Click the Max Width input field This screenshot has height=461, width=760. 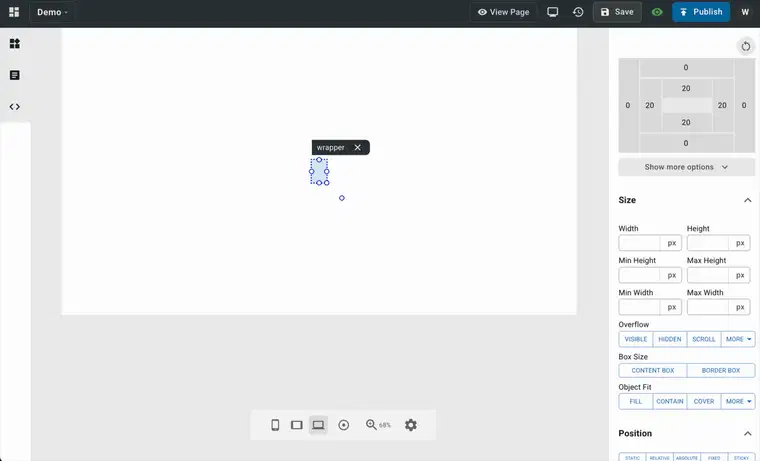pyautogui.click(x=708, y=307)
